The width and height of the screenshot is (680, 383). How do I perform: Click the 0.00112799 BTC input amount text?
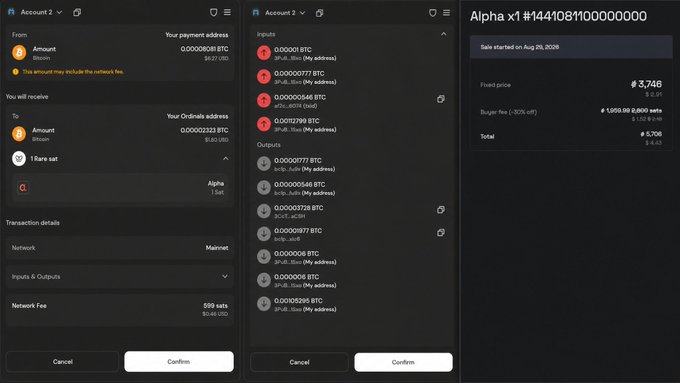297,121
